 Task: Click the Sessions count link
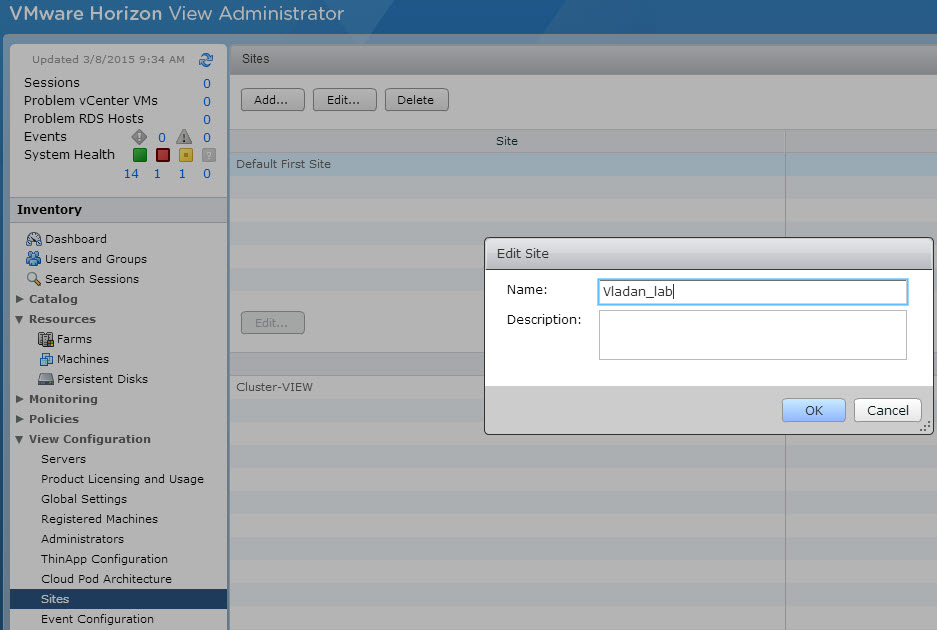click(x=207, y=84)
